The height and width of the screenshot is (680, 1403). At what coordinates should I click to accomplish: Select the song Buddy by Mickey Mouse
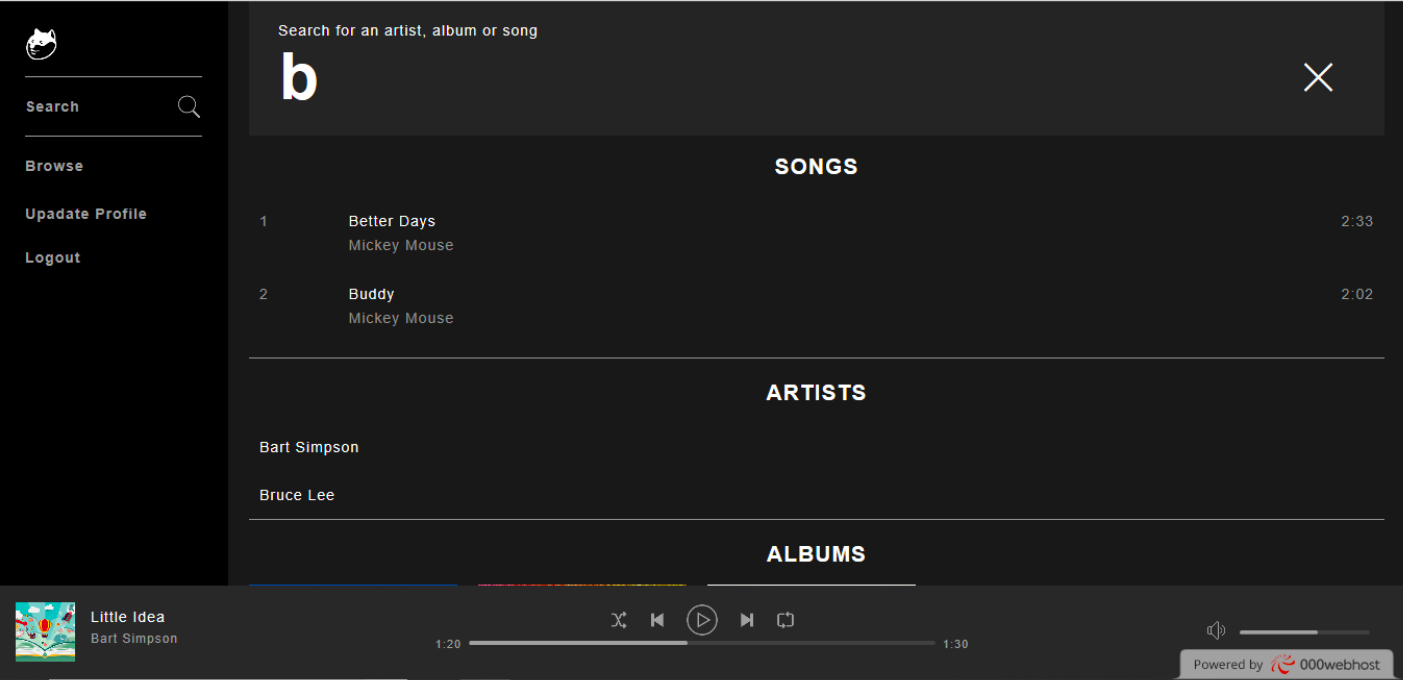tap(371, 293)
